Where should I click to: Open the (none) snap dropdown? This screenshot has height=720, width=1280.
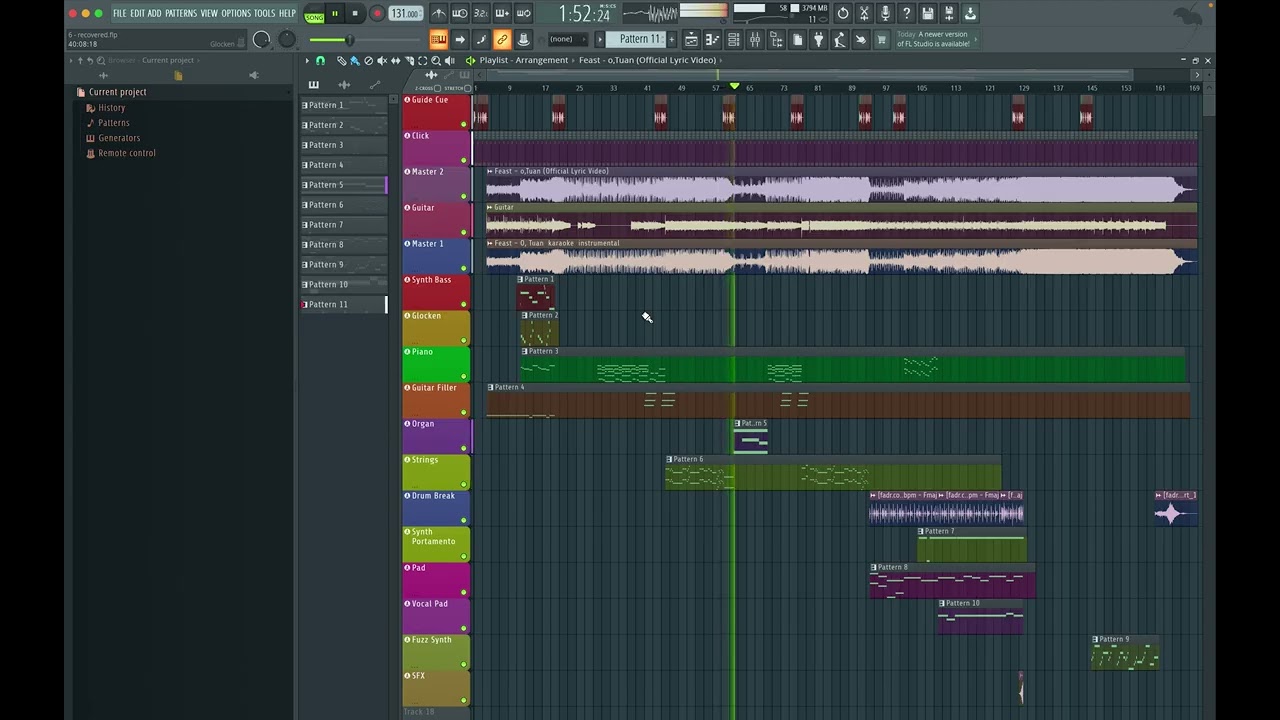(x=567, y=39)
